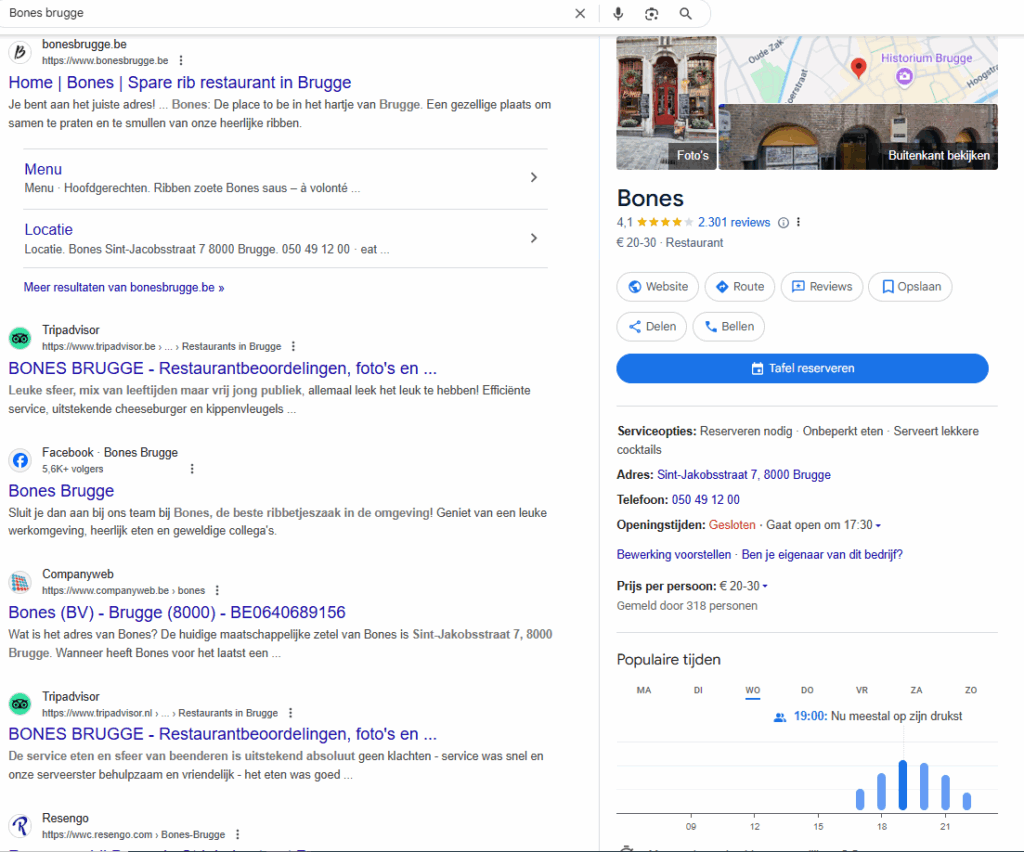Viewport: 1024px width, 852px height.
Task: Click the Facebook logo icon
Action: point(20,460)
